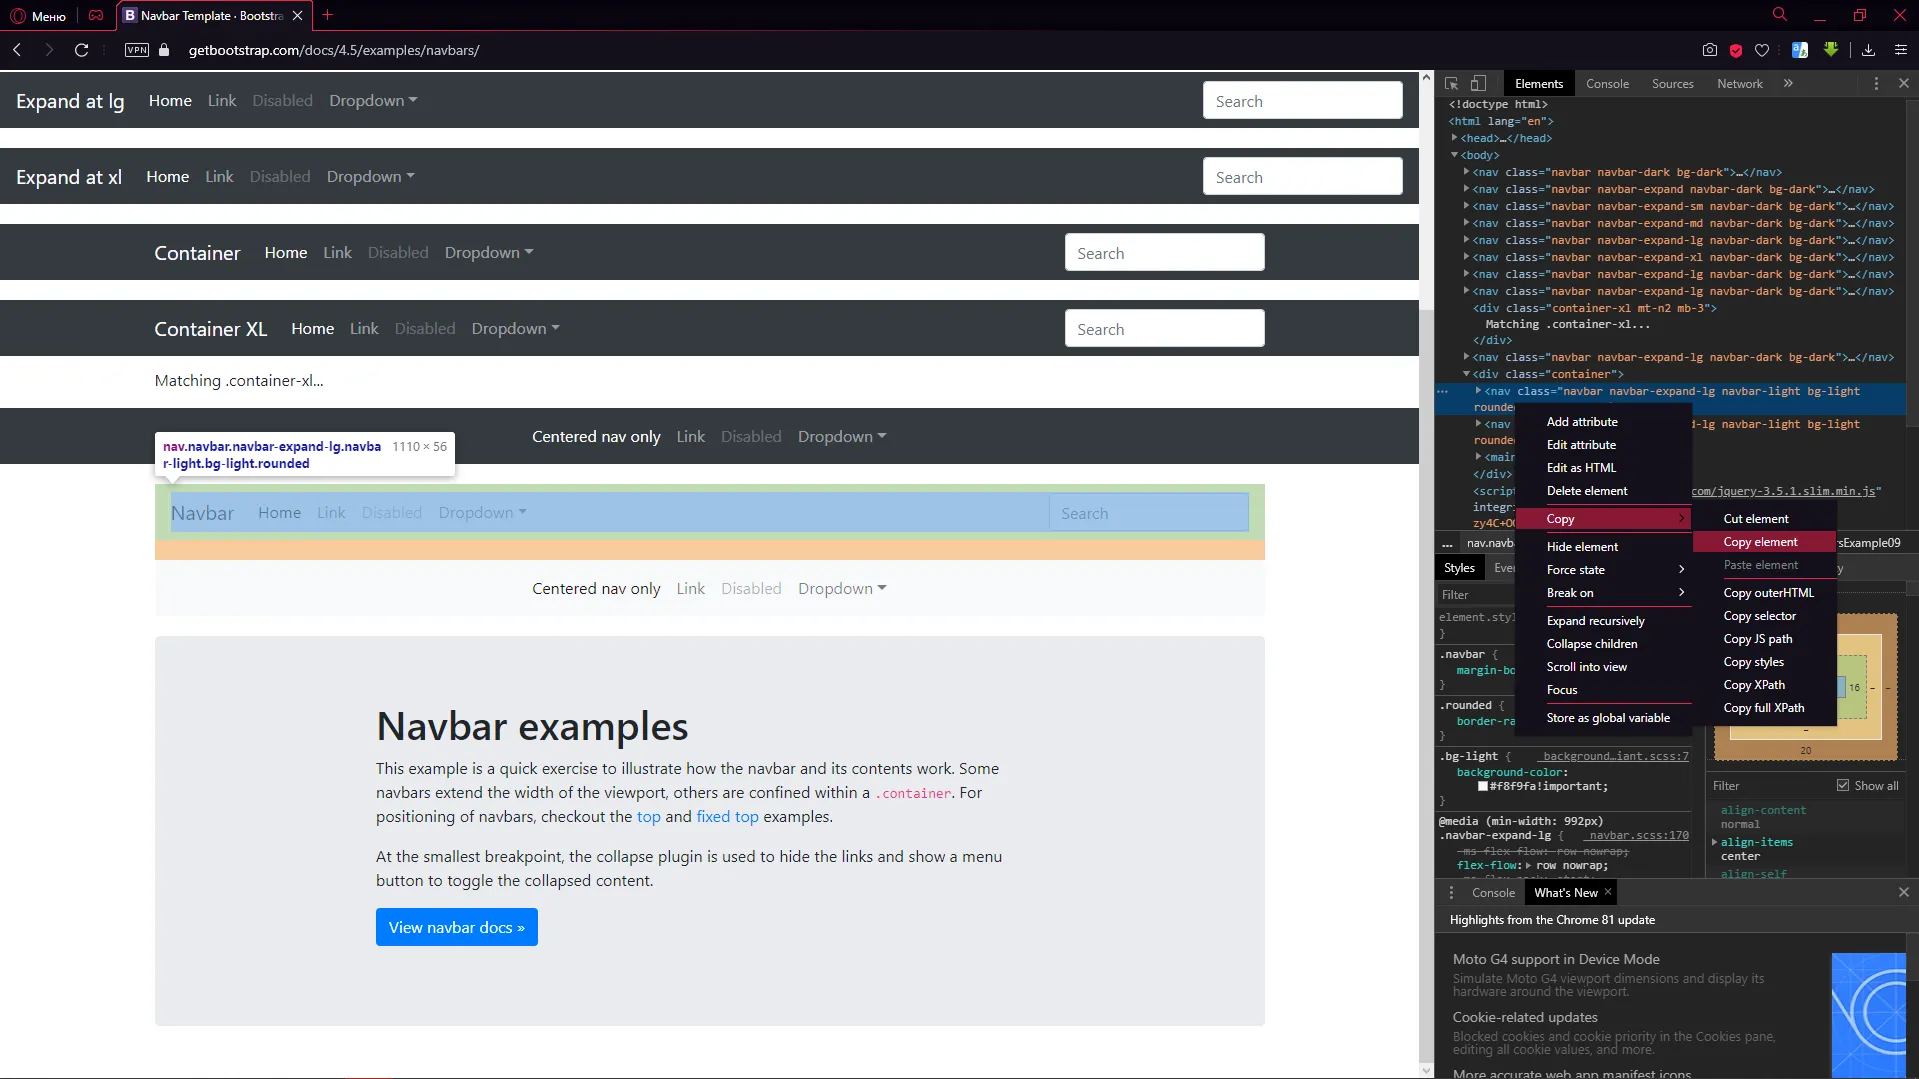
Task: Choose Edit as HTML in context menu
Action: point(1581,468)
